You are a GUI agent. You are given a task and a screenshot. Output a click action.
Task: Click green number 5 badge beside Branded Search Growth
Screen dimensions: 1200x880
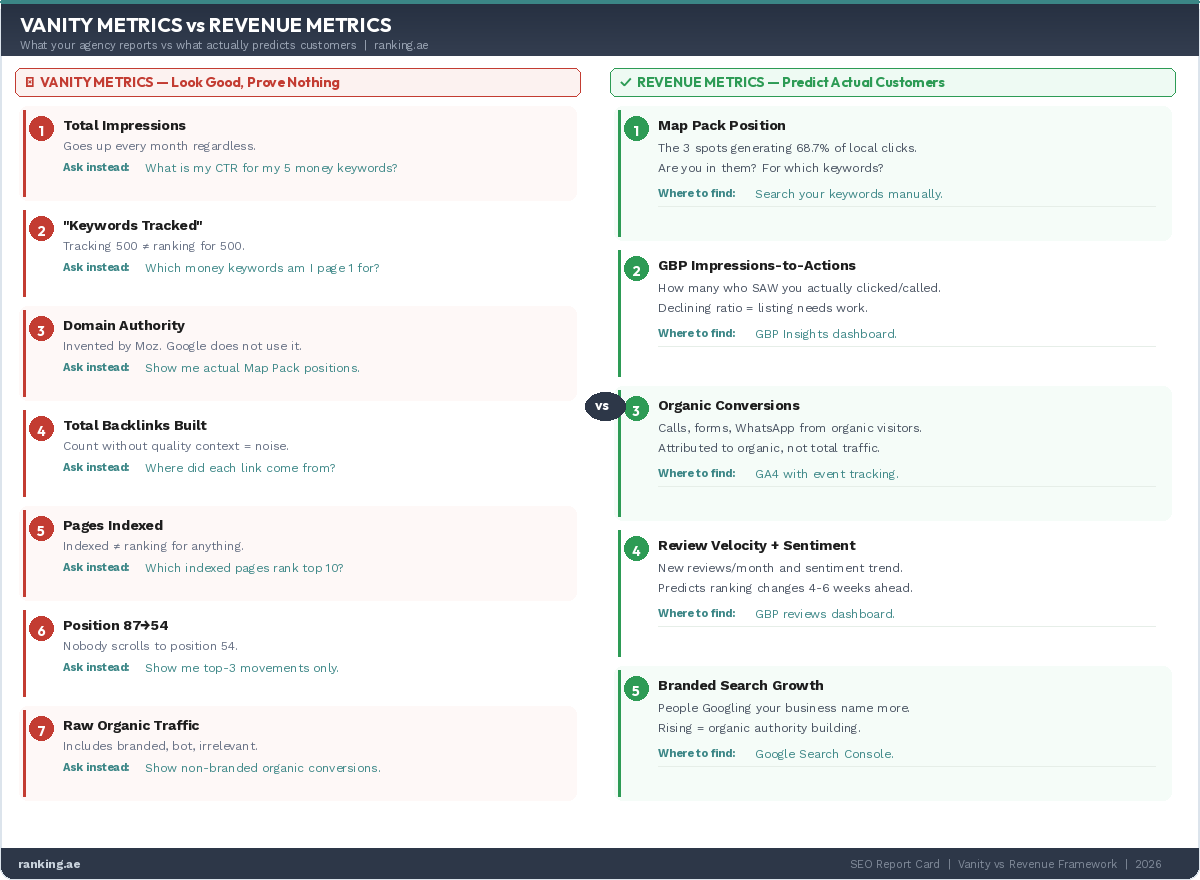pyautogui.click(x=635, y=689)
